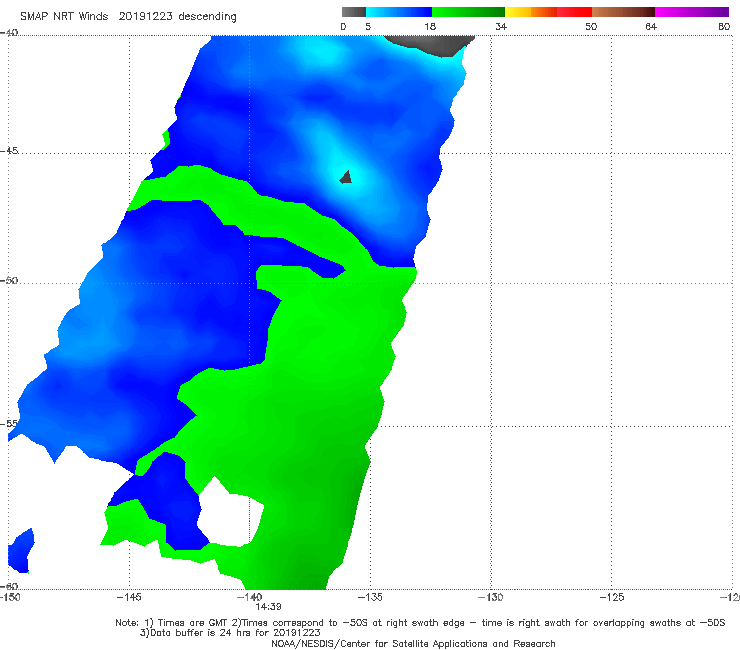Screen dimensions: 740x650
Task: Click the note "3)Data buffer is 24 hrs"
Action: pos(230,633)
